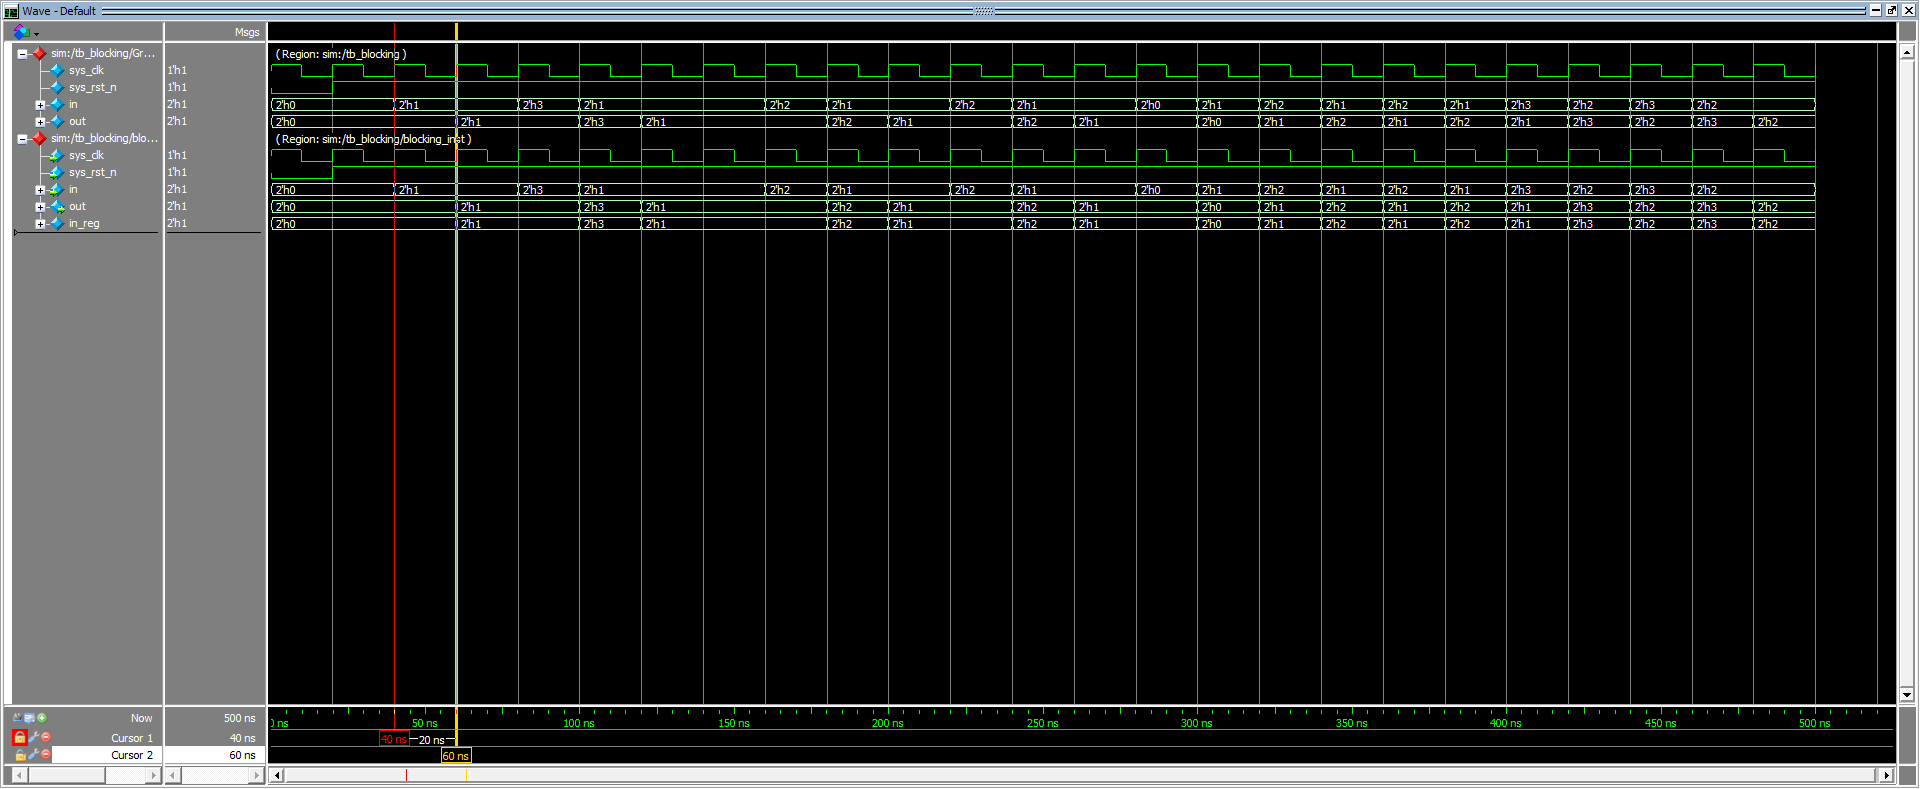The width and height of the screenshot is (1920, 789).
Task: Select the Cursor 1 time value of 40 ns
Action: coord(242,739)
